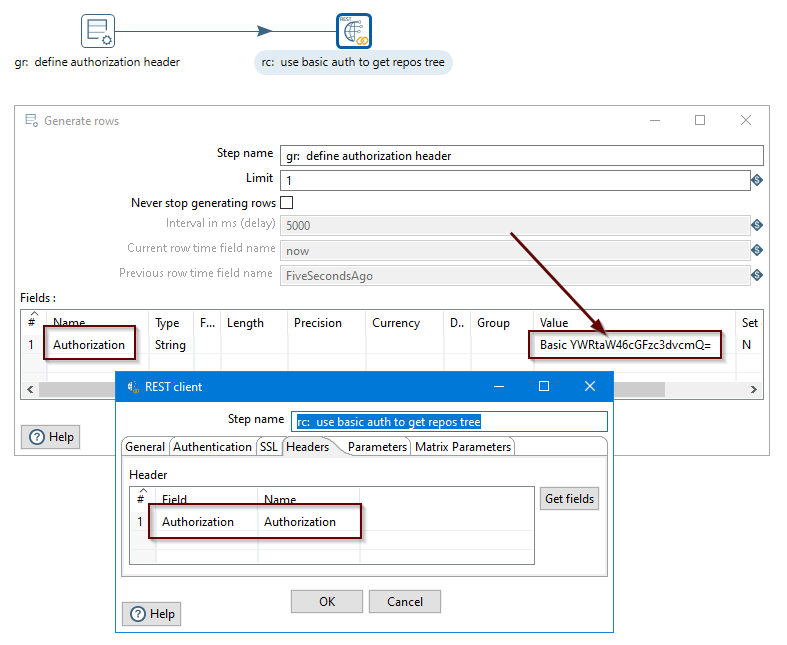Click the Generate rows Step name field
The image size is (787, 645).
click(x=521, y=156)
